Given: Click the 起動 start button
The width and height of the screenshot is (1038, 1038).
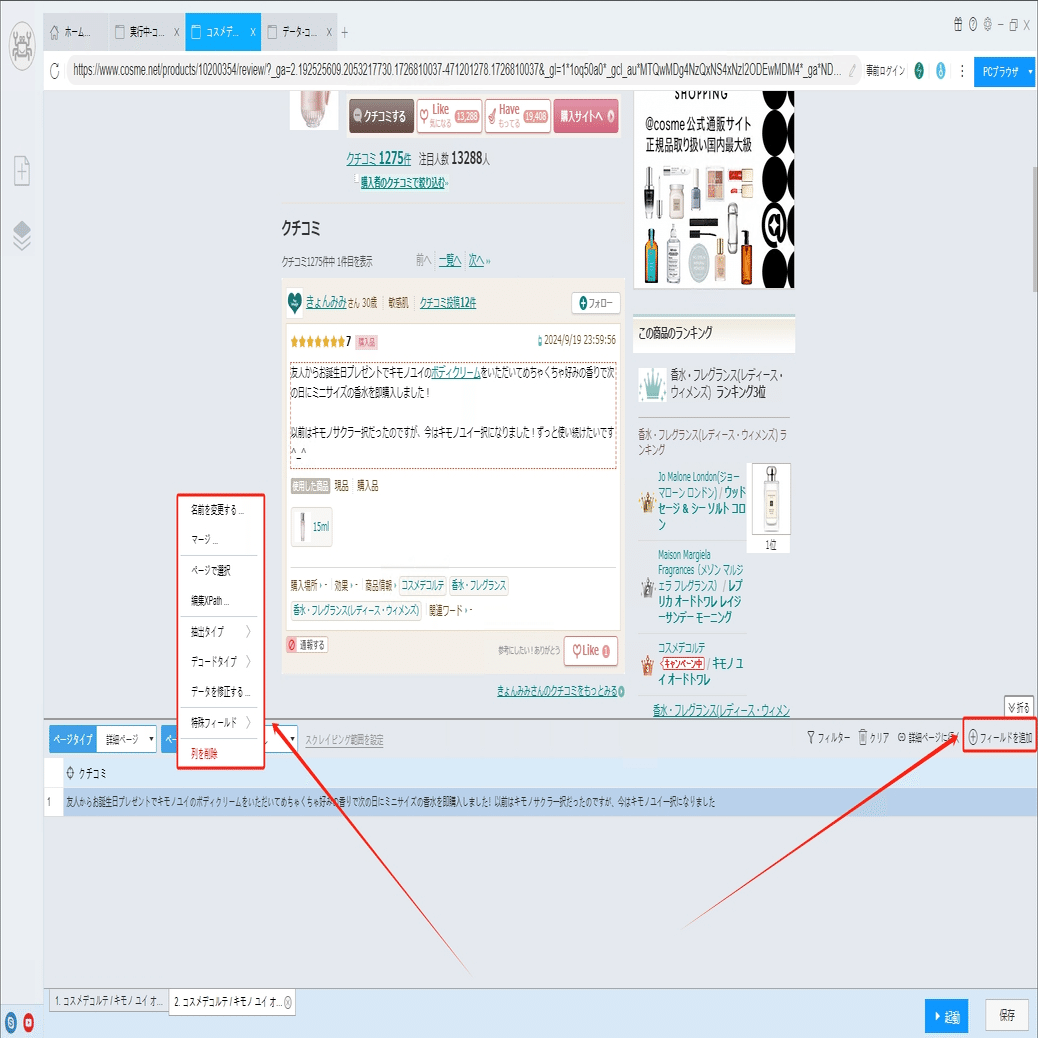Looking at the screenshot, I should click(947, 1017).
